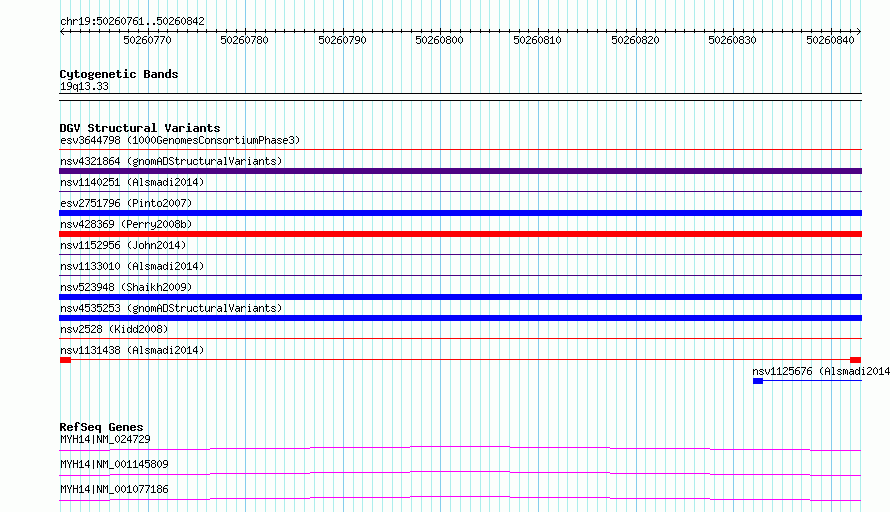Screen dimensions: 890x512
Task: Open variant nsv1133010 (Alsmadi2014)
Action: (x=132, y=266)
